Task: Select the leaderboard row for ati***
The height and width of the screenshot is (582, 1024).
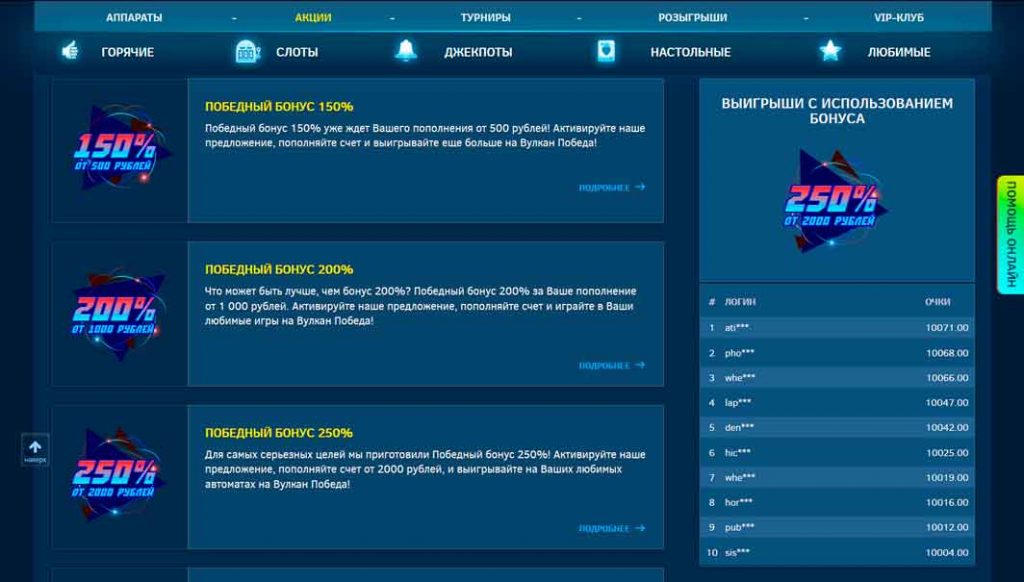Action: click(836, 328)
